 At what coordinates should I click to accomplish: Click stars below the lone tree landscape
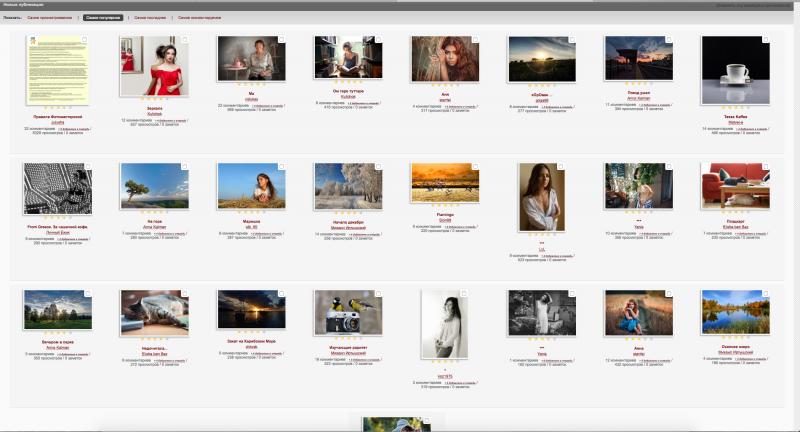155,212
